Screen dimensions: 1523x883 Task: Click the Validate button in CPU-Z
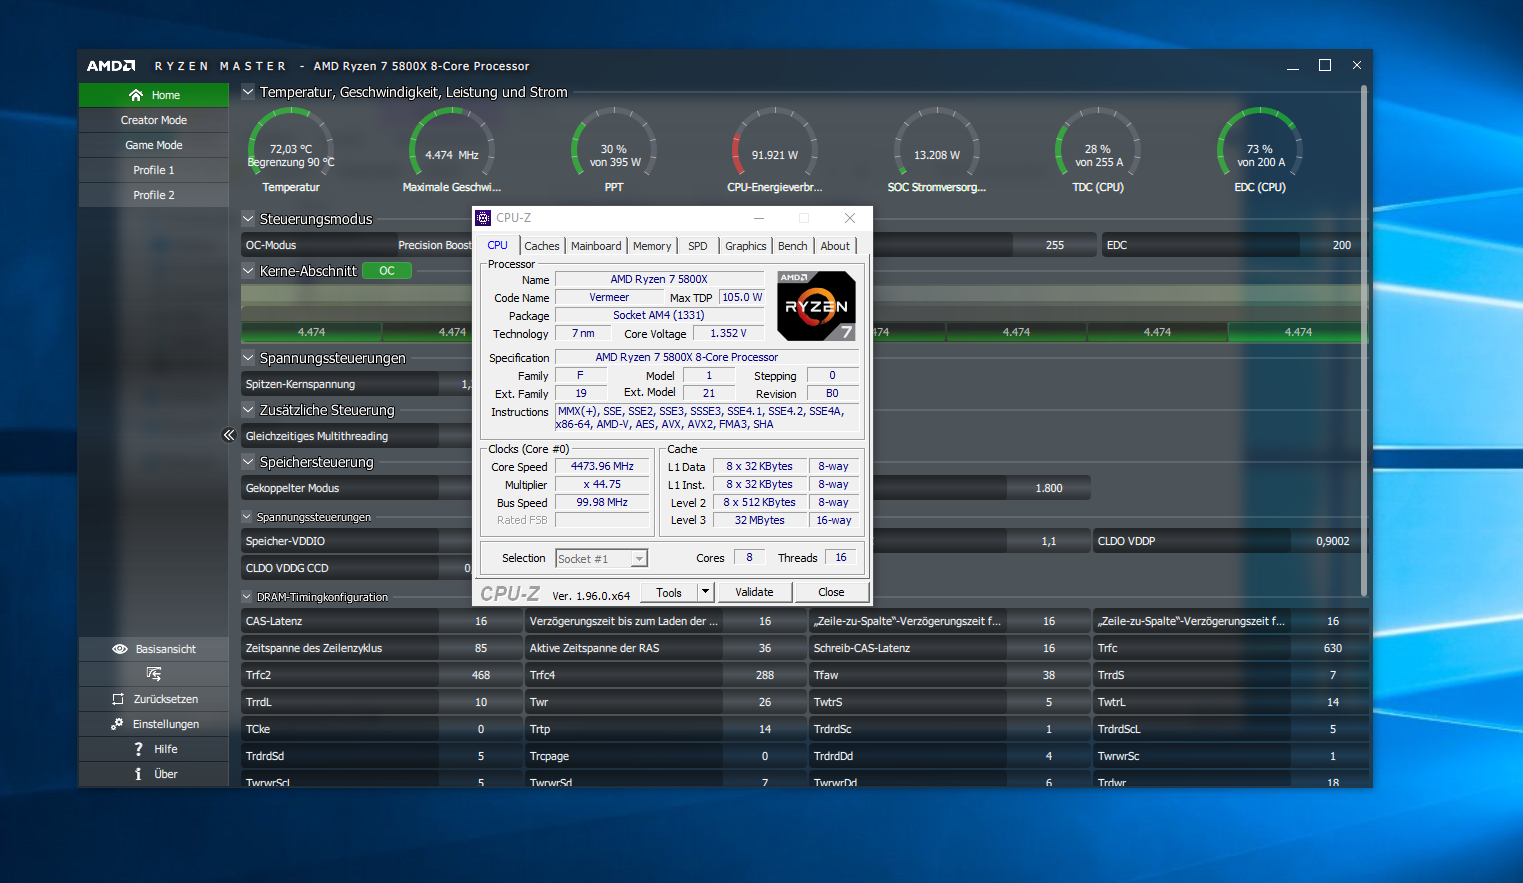[x=754, y=592]
